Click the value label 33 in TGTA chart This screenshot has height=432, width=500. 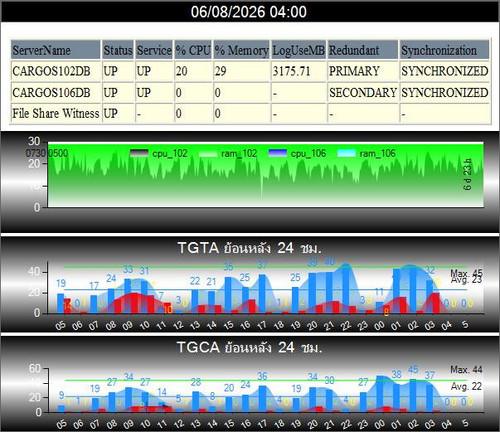[128, 269]
